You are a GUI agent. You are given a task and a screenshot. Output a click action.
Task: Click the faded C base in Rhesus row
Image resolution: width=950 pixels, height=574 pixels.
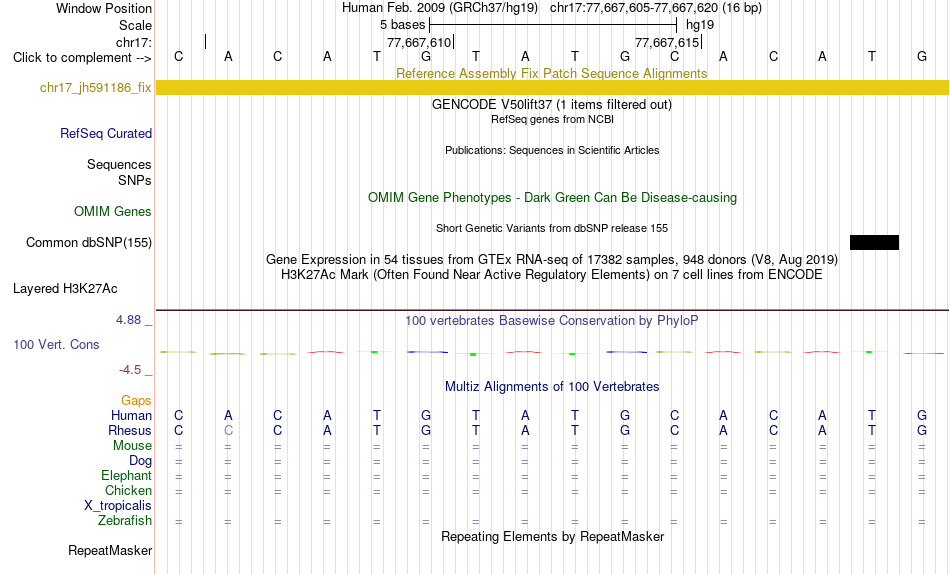pos(228,430)
